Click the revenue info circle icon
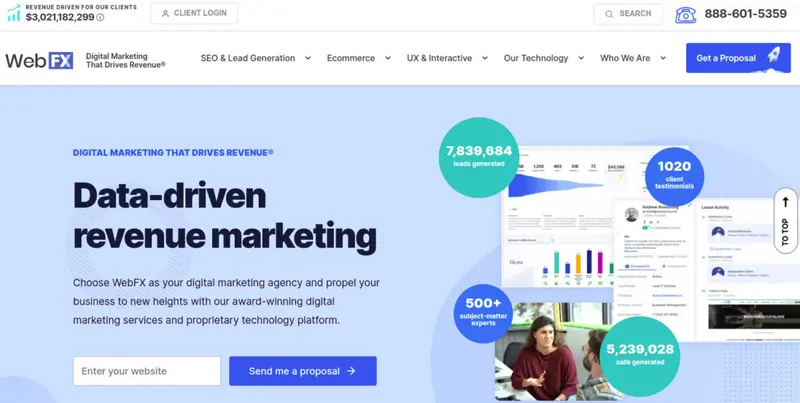Image resolution: width=800 pixels, height=403 pixels. click(101, 17)
